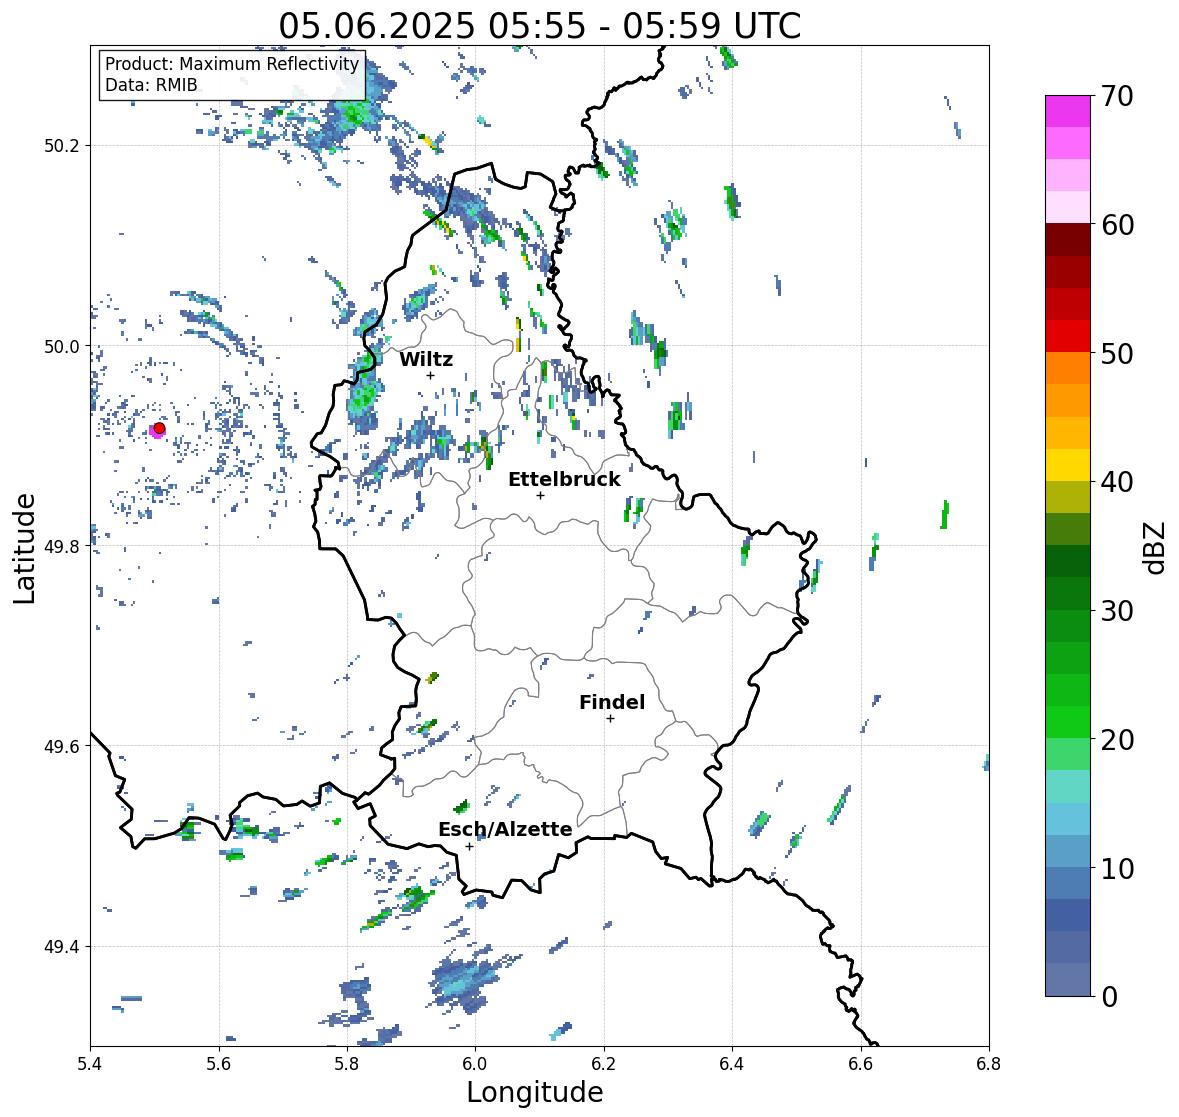Click the latitude tick label 50.2
Viewport: 1179px width, 1117px height.
pos(61,146)
